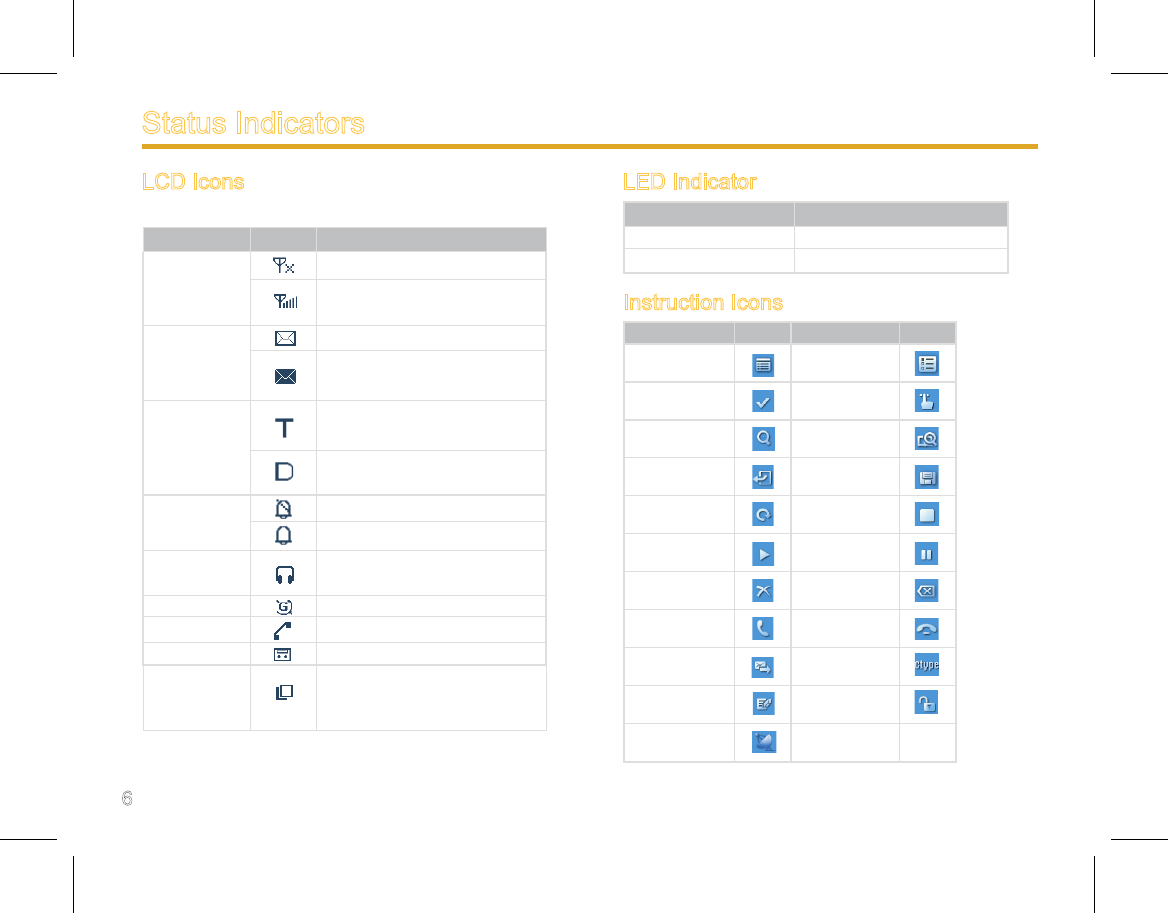
Task: Click the blue open padlock icon
Action: (x=927, y=702)
